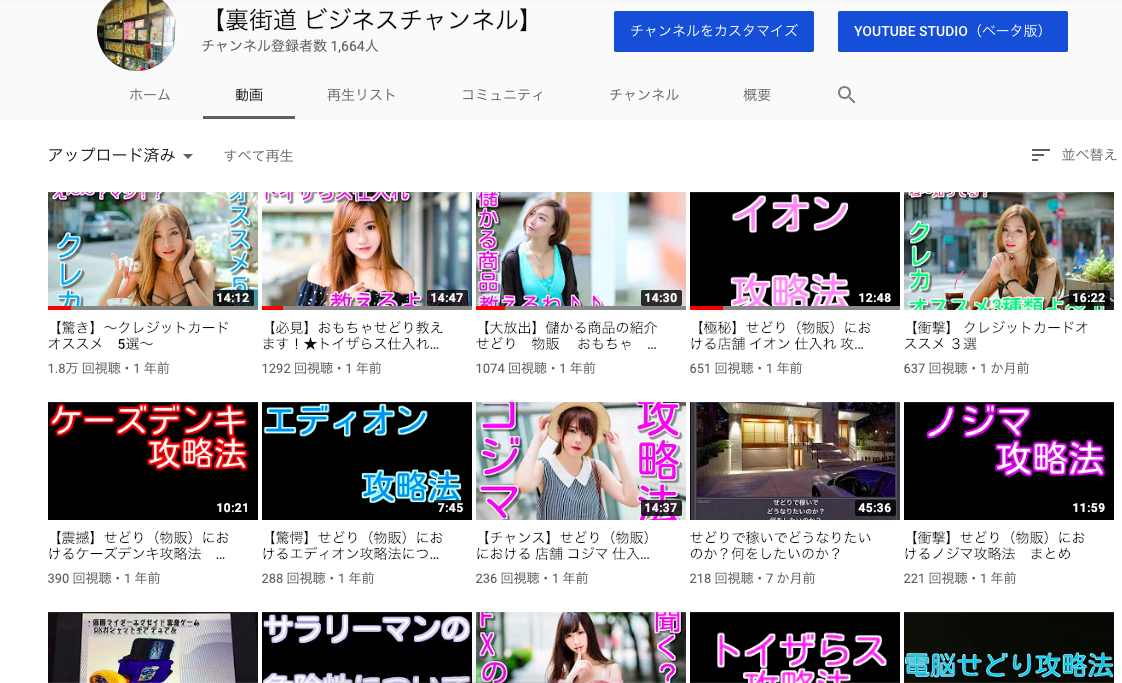Expand the アップロード済み dropdown
The width and height of the screenshot is (1122, 683).
coord(120,155)
